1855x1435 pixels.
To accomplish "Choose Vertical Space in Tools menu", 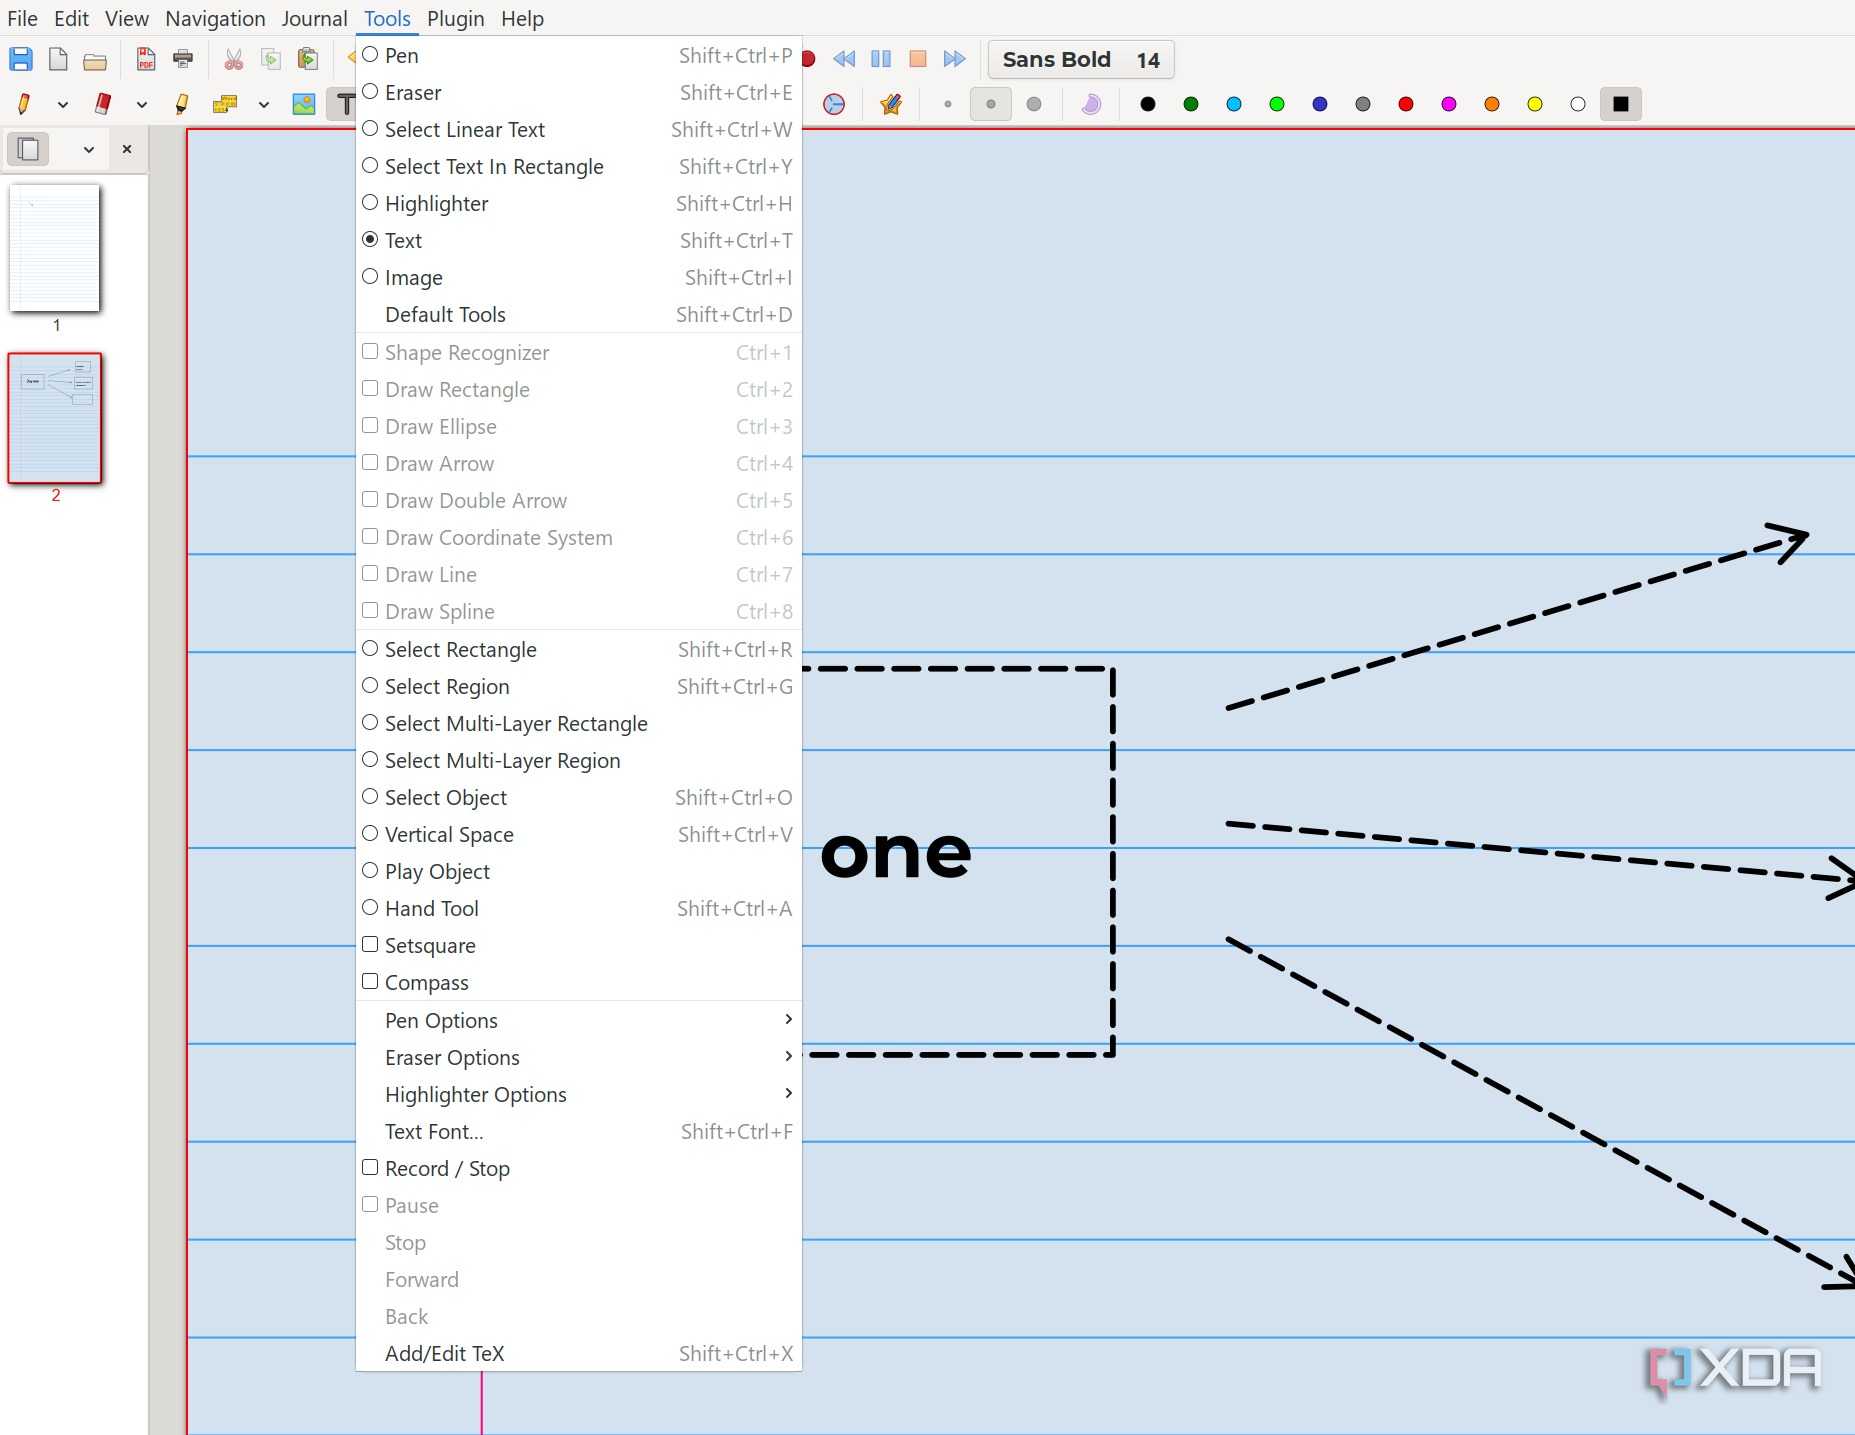I will click(x=579, y=835).
